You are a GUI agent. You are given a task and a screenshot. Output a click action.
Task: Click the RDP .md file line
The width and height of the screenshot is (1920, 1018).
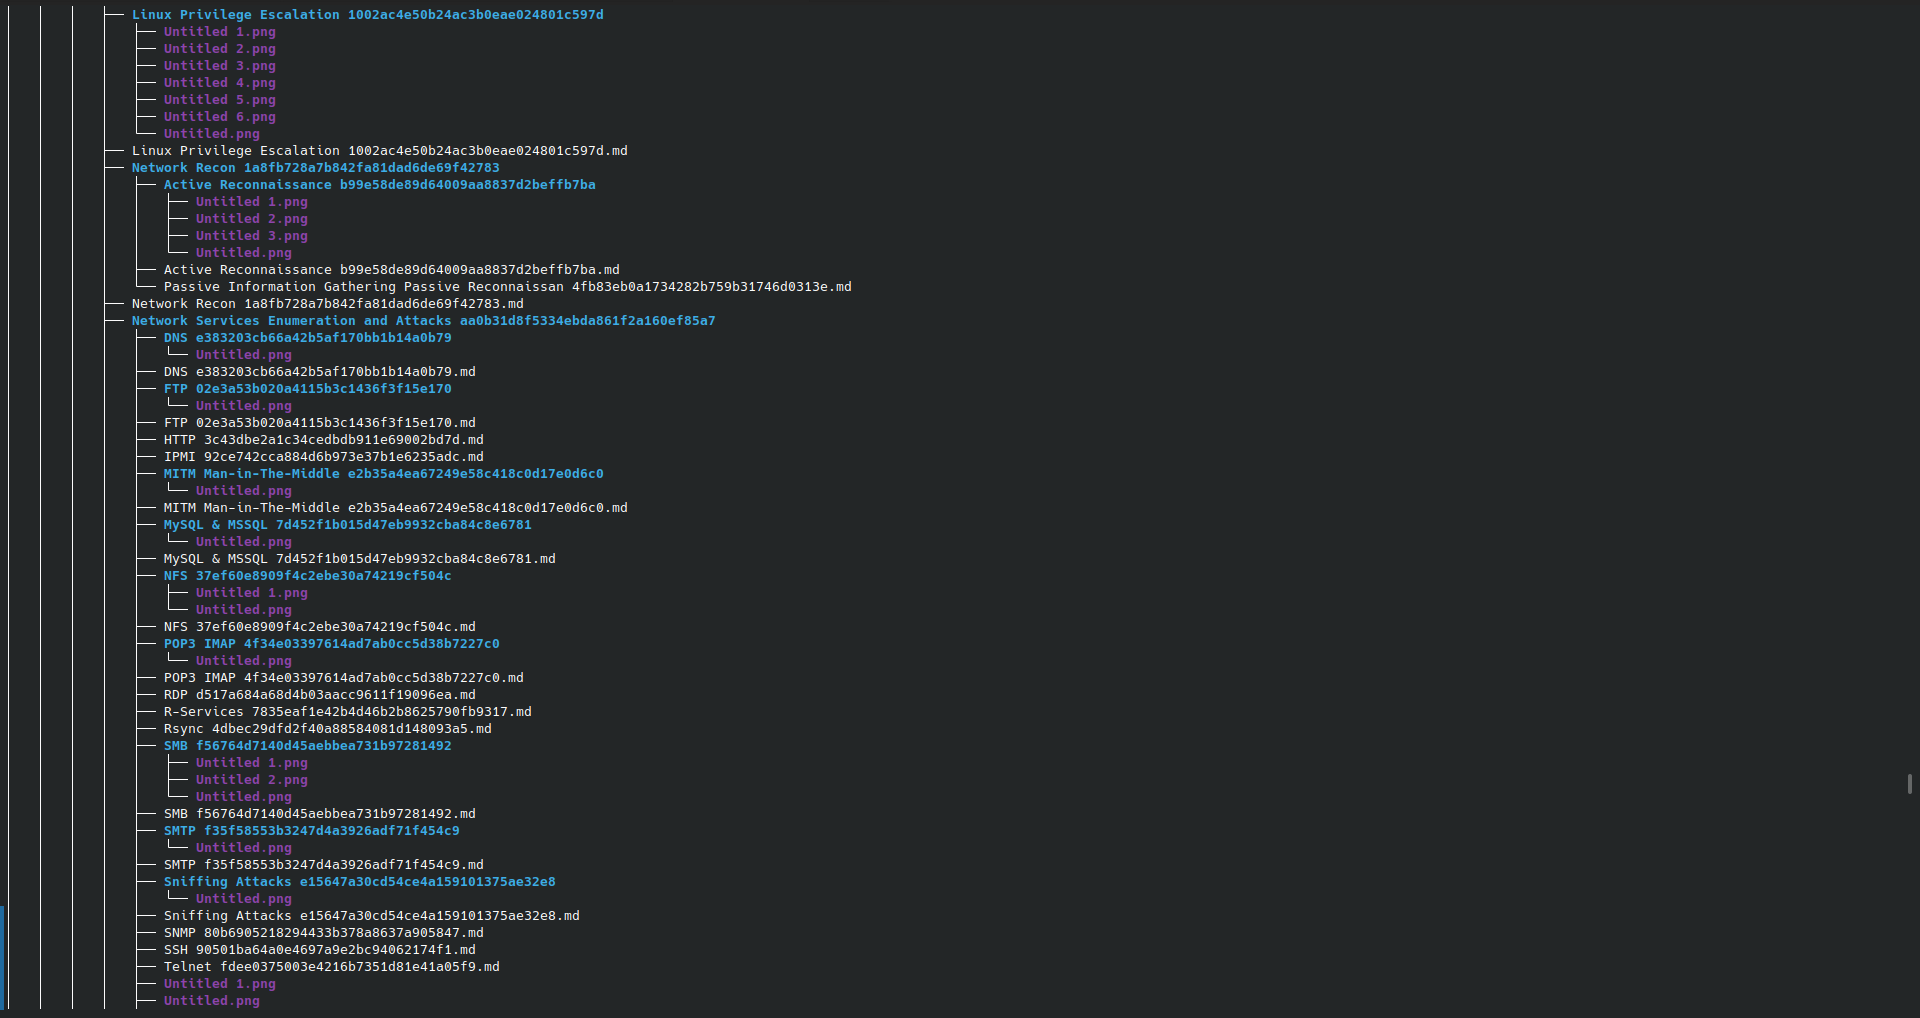pyautogui.click(x=320, y=695)
